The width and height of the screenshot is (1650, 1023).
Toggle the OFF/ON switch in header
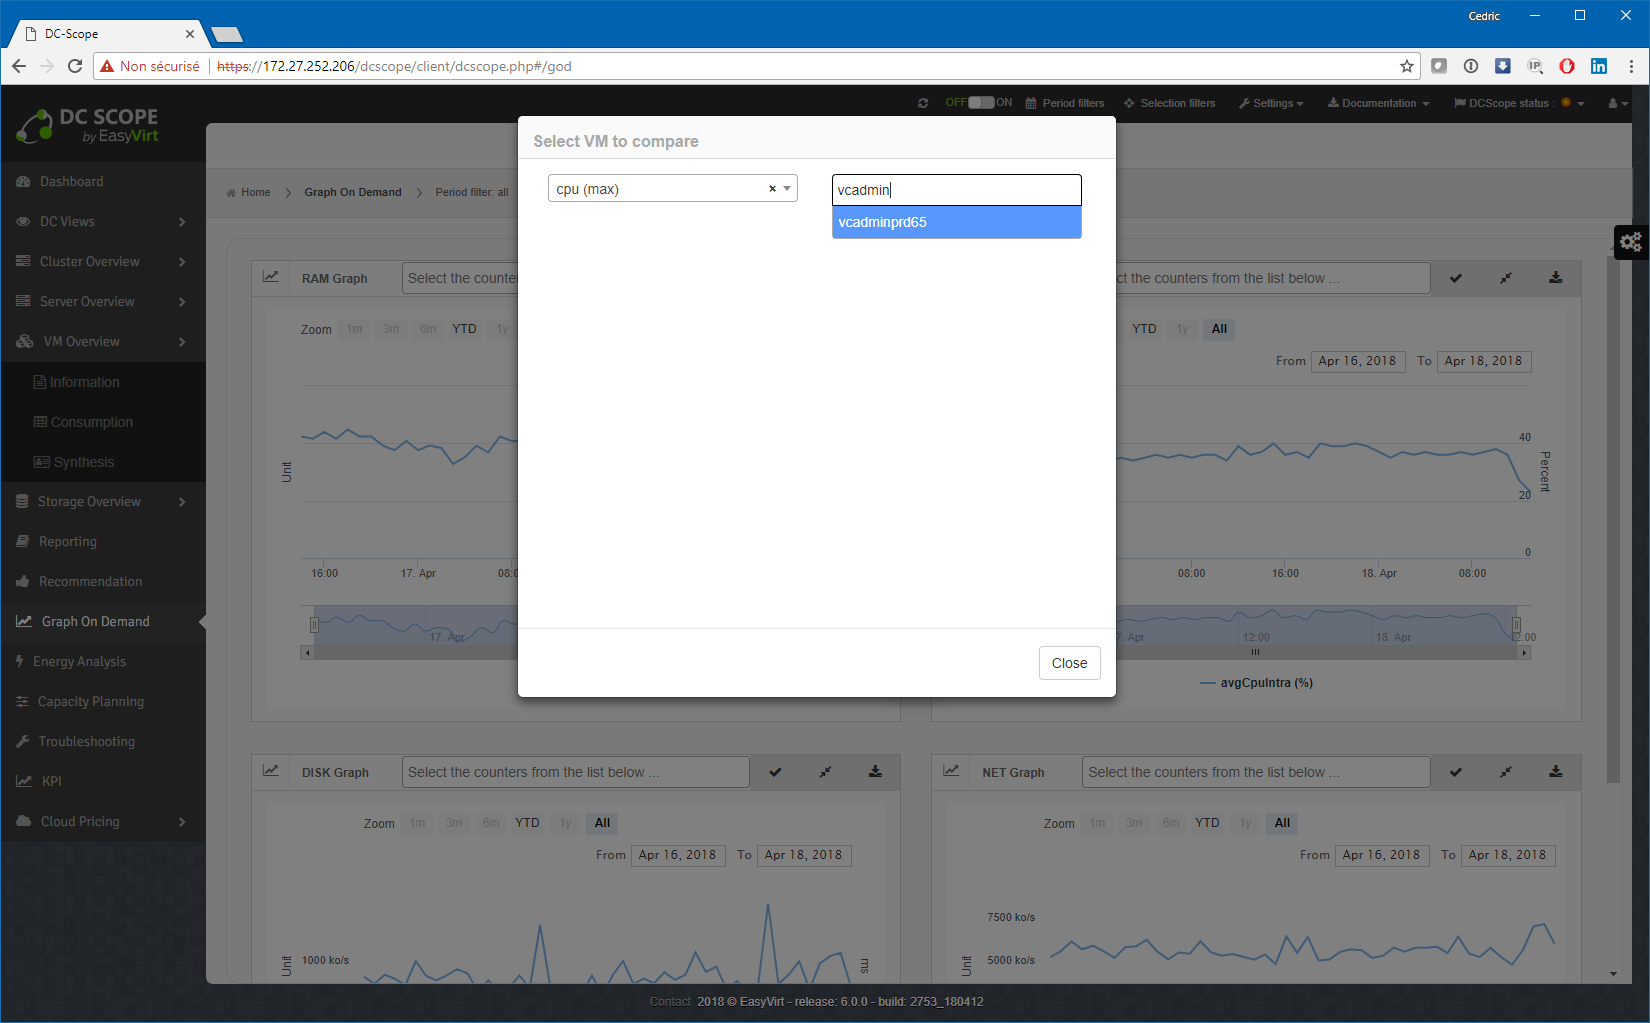point(980,102)
